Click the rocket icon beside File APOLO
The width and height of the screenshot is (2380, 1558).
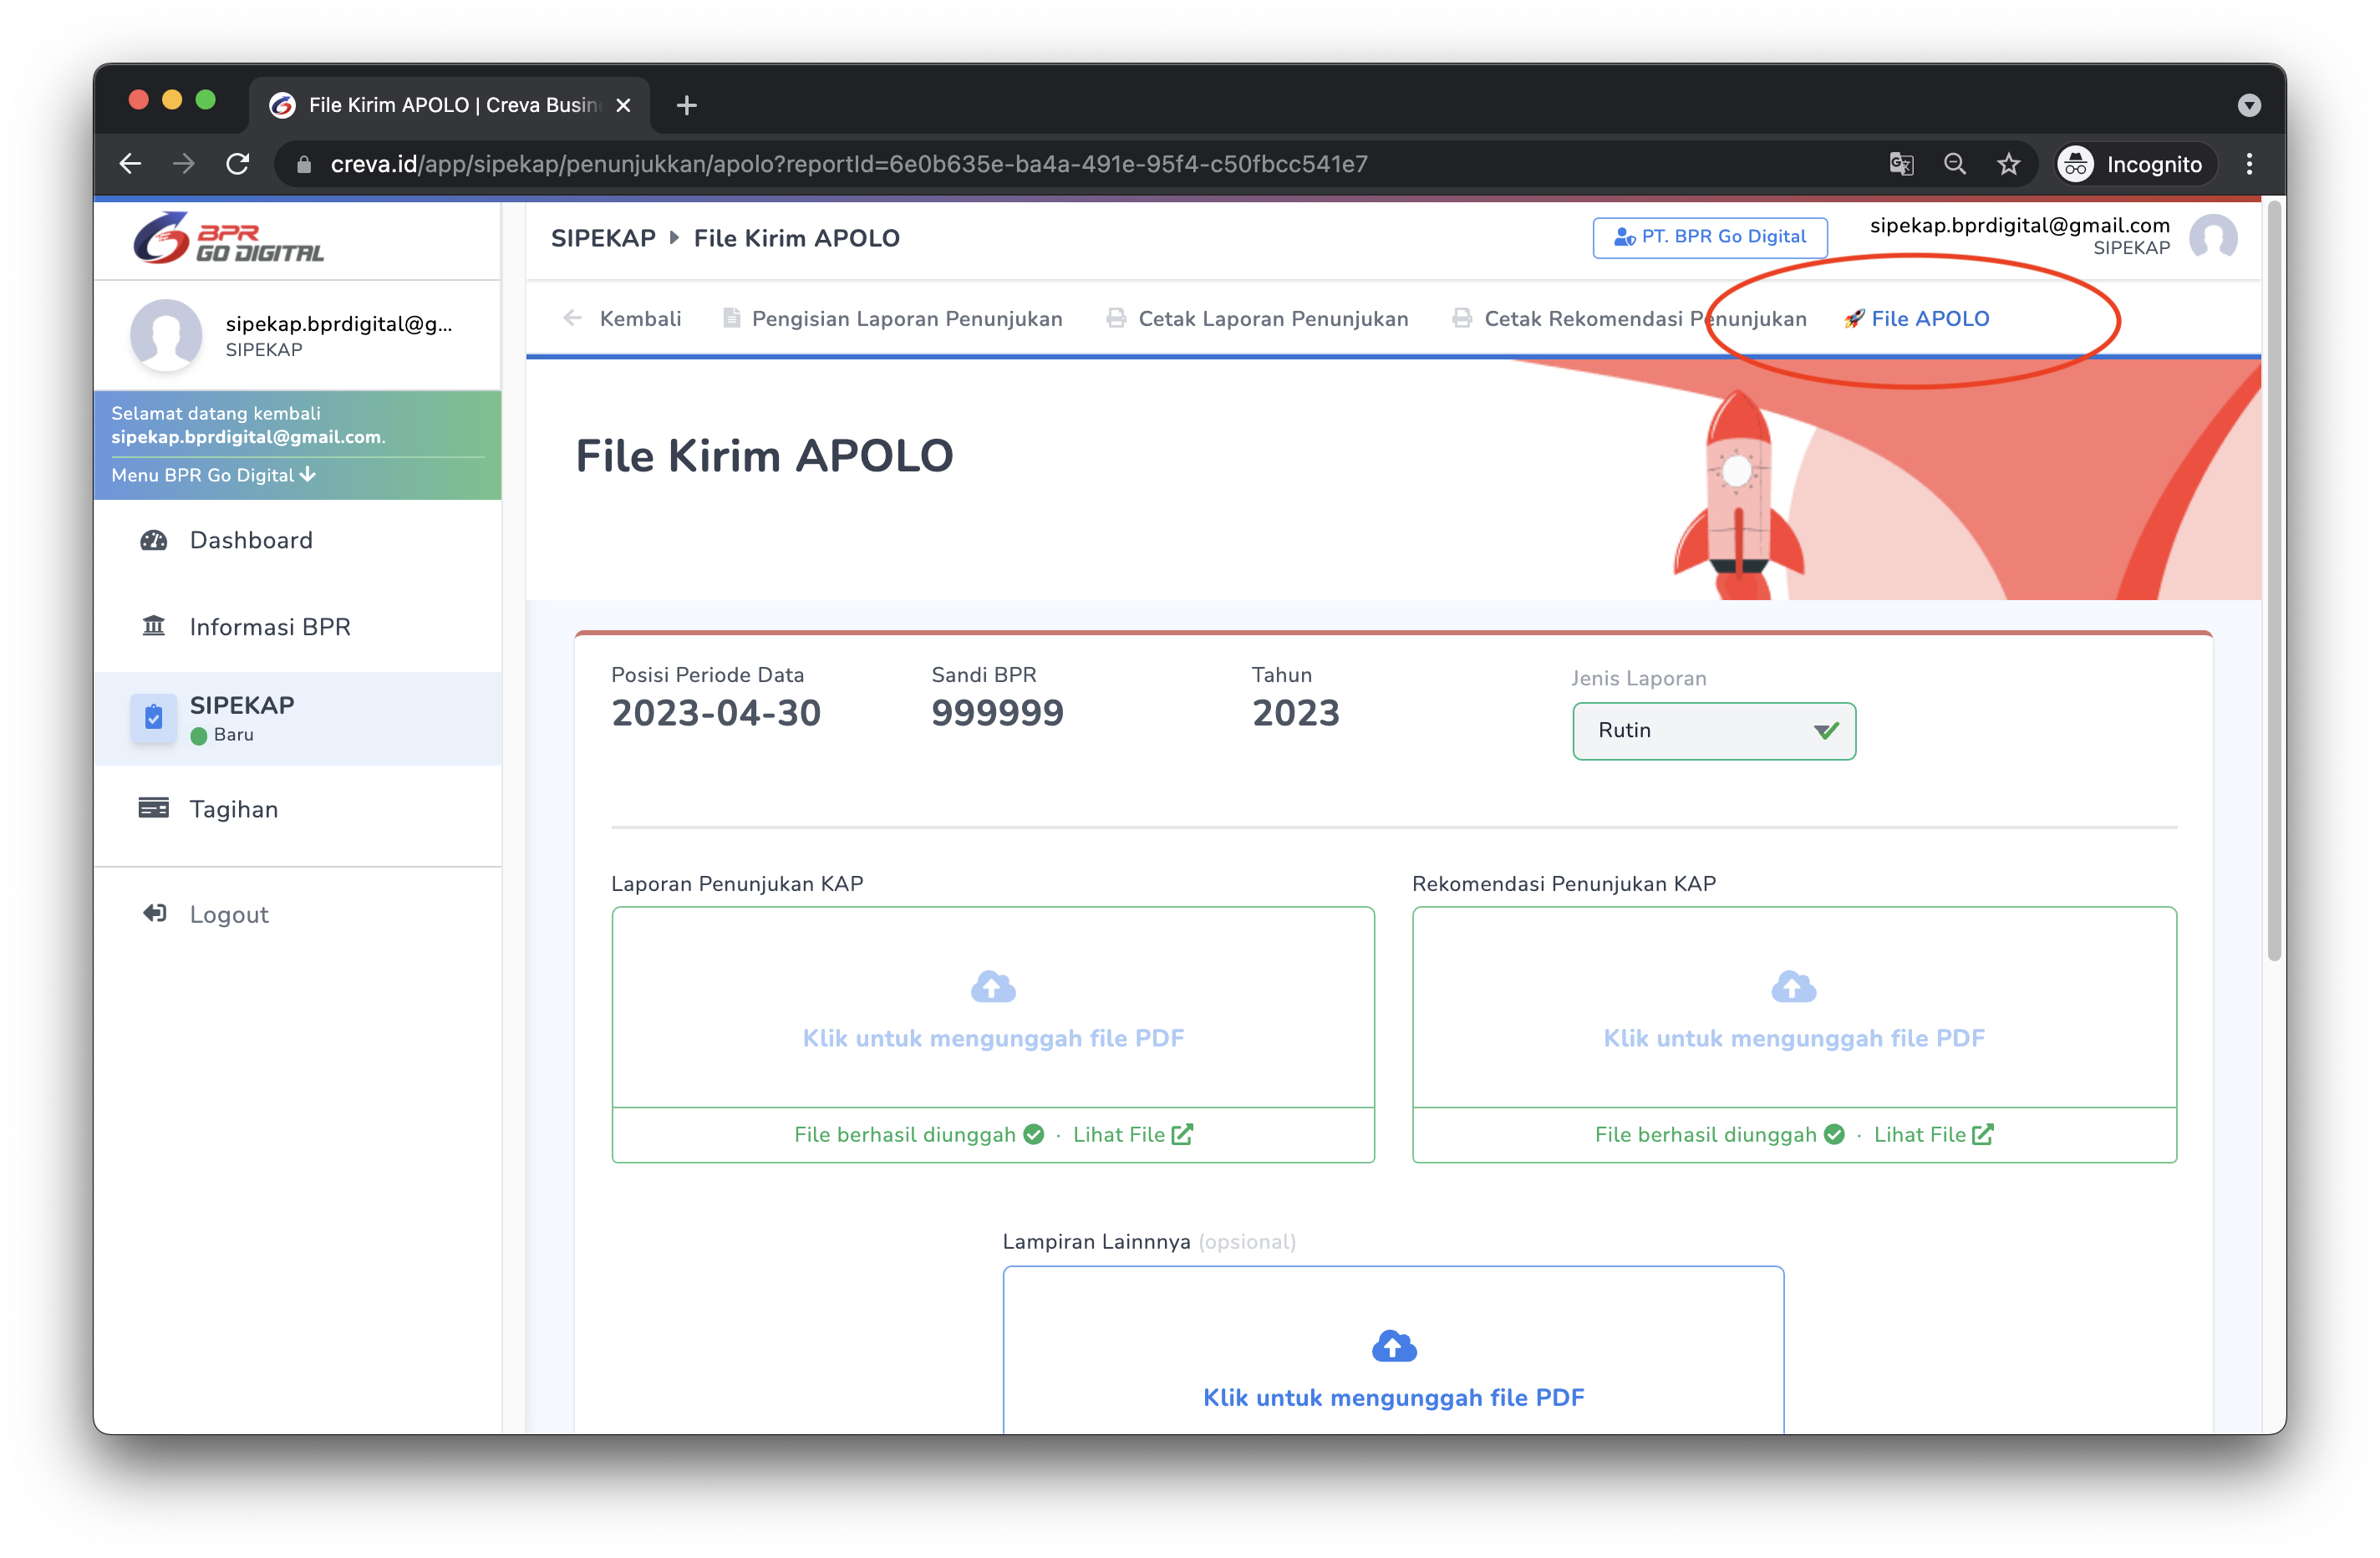click(1854, 318)
